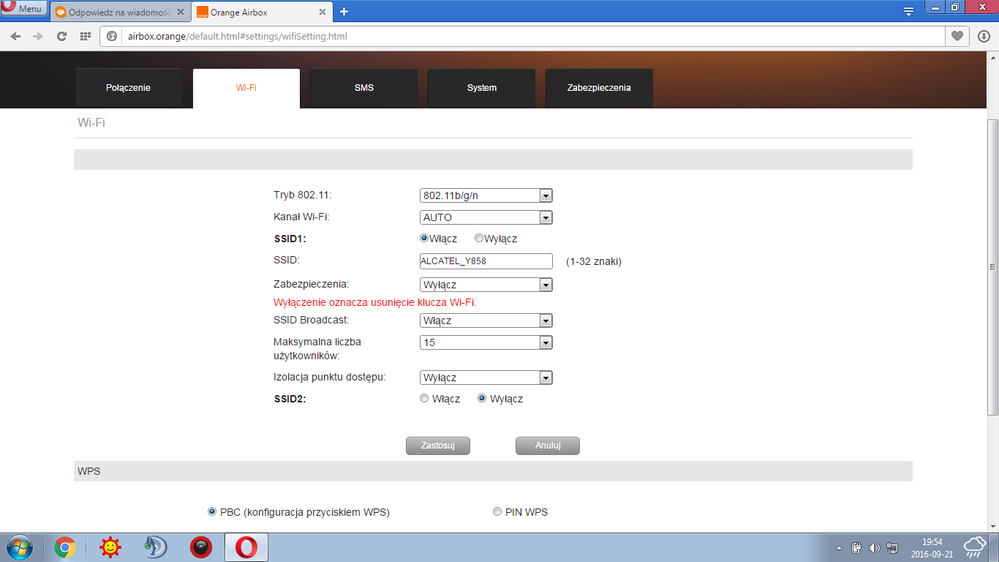999x562 pixels.
Task: Click the SSID name input field
Action: (x=486, y=261)
